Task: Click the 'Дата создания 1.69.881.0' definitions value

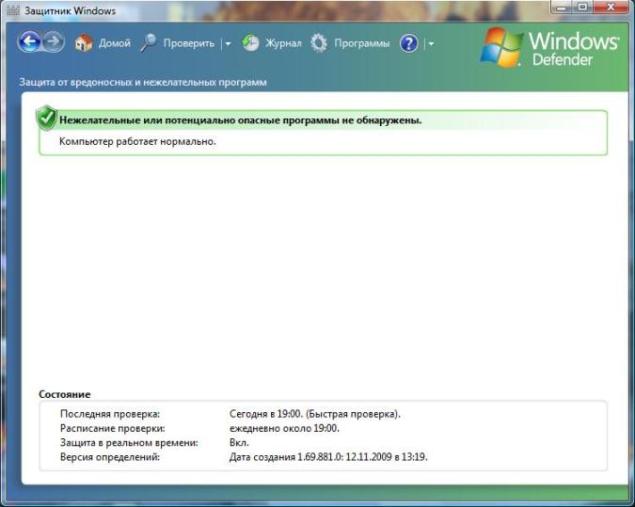Action: [328, 457]
